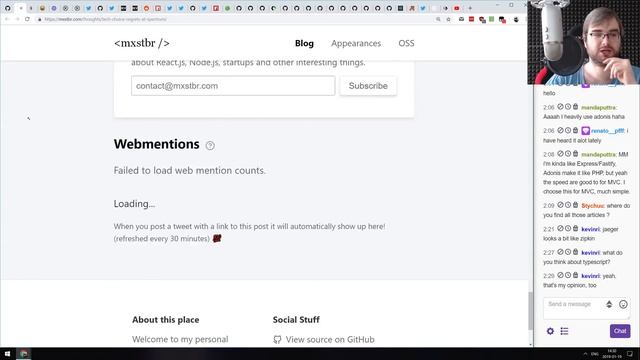This screenshot has width=640, height=360.
Task: Go back in browser history
Action: (x=7, y=19)
